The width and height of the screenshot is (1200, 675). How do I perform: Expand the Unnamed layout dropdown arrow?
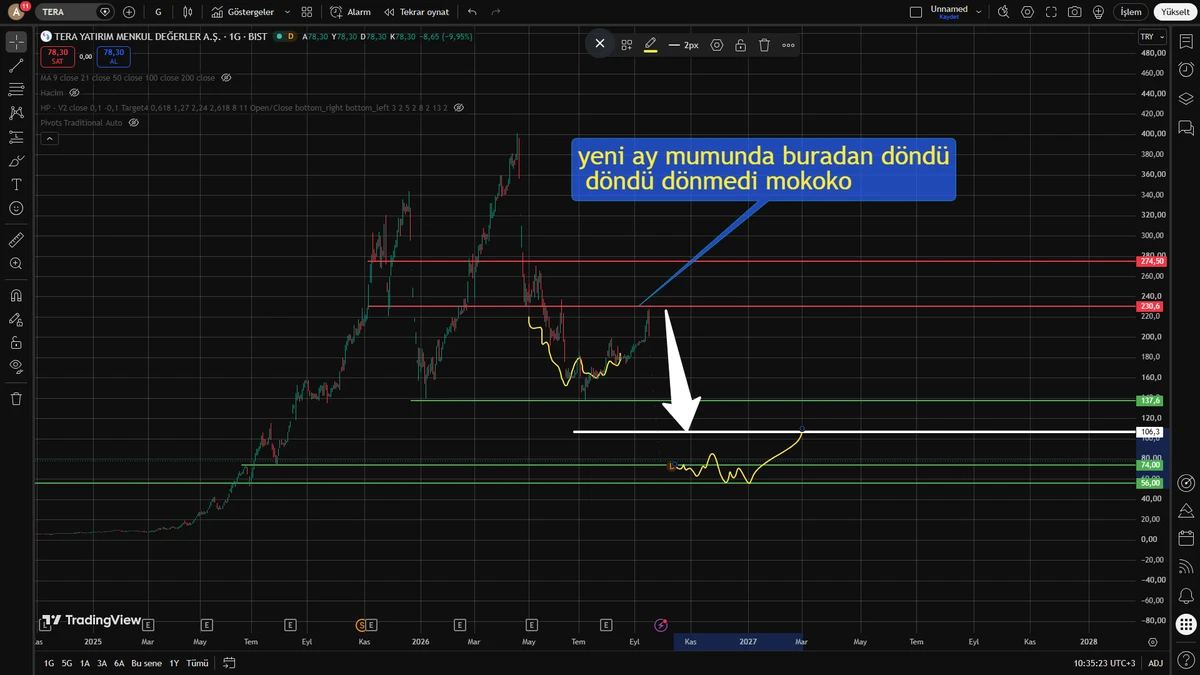pyautogui.click(x=978, y=12)
